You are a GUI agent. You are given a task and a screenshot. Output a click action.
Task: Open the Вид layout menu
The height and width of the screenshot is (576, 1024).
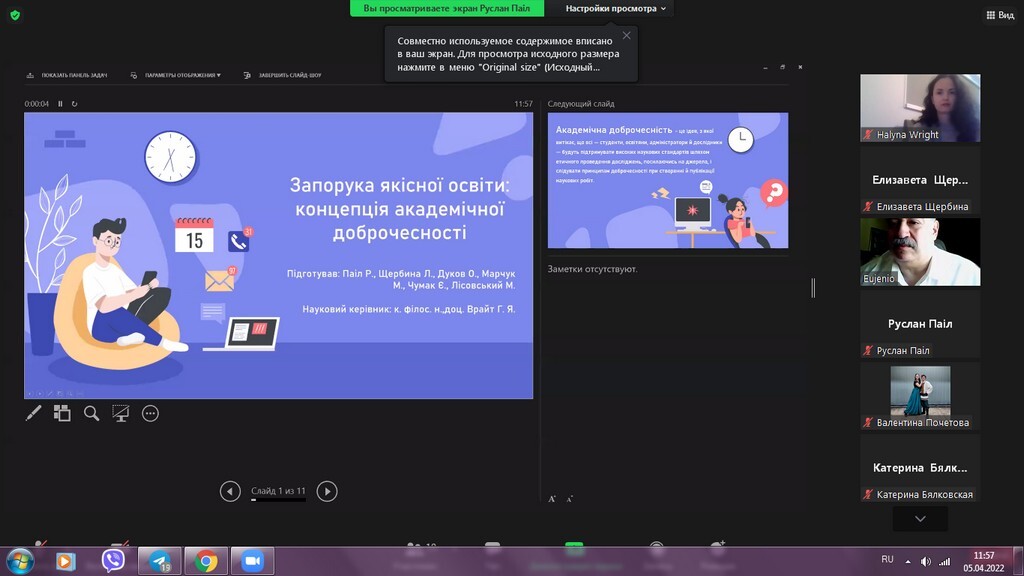coord(1000,15)
